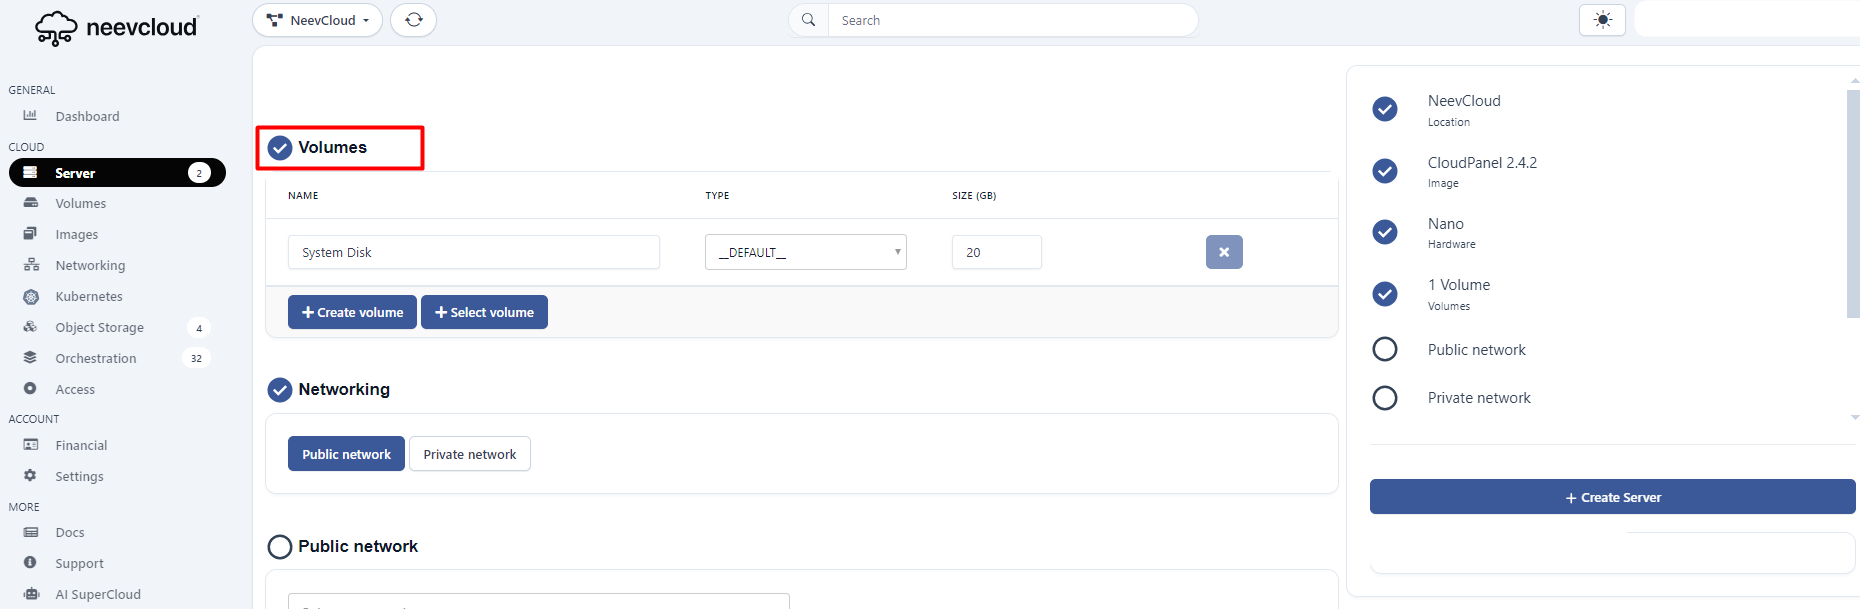Viewport: 1860px width, 609px height.
Task: Select the Private network step circle in summary
Action: (1385, 398)
